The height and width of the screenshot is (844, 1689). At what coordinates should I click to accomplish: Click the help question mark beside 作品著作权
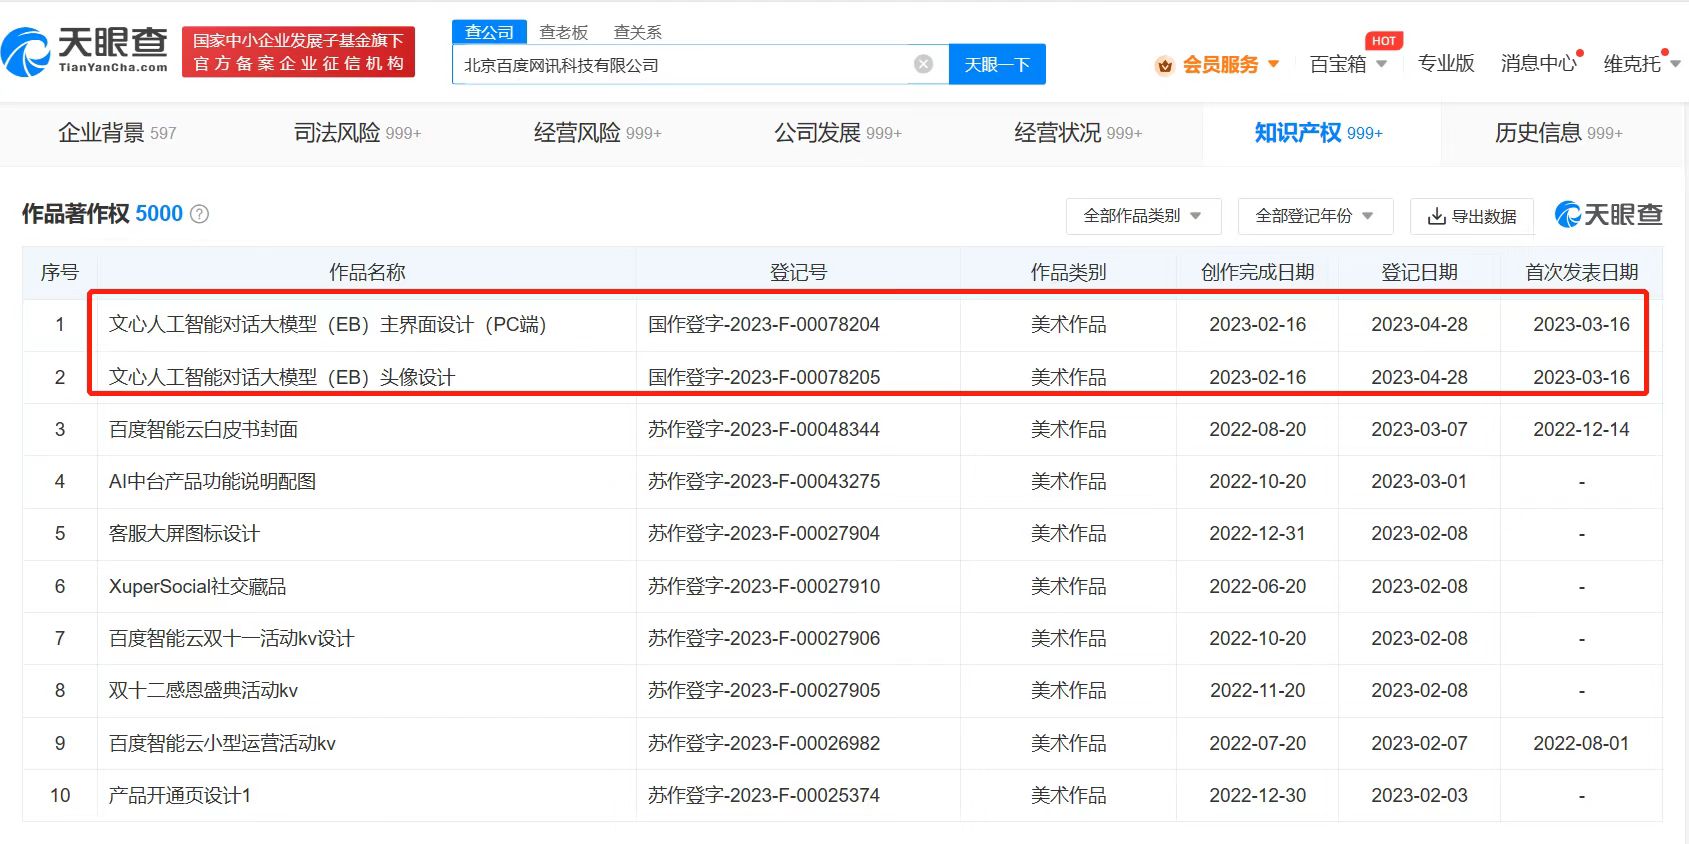(x=199, y=214)
